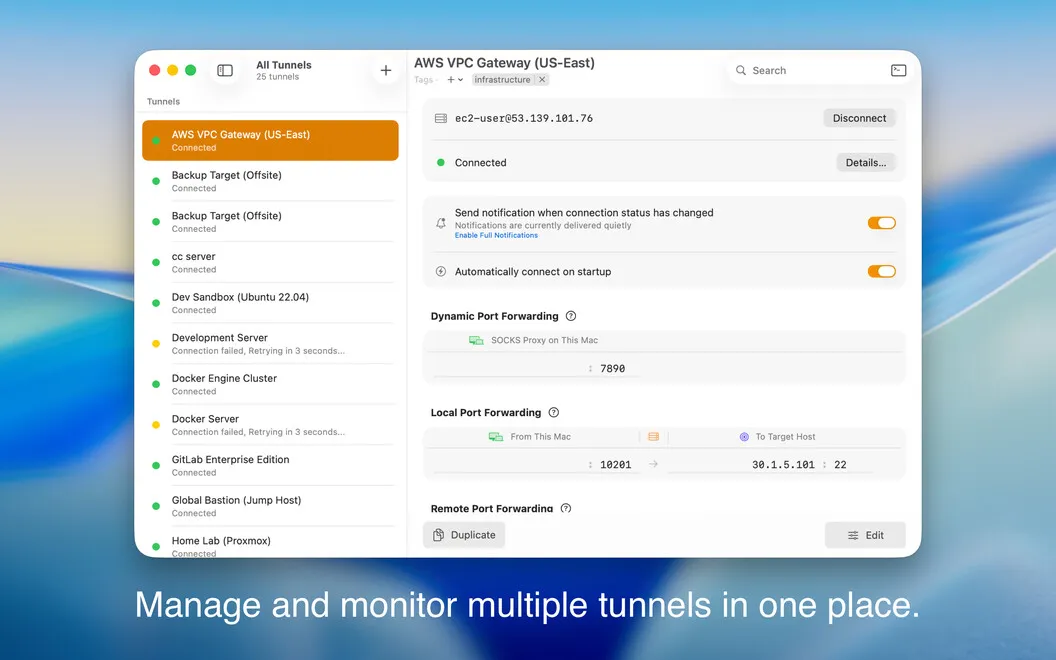1056x660 pixels.
Task: Open the add-tag plus dropdown beside Tags
Action: (455, 79)
